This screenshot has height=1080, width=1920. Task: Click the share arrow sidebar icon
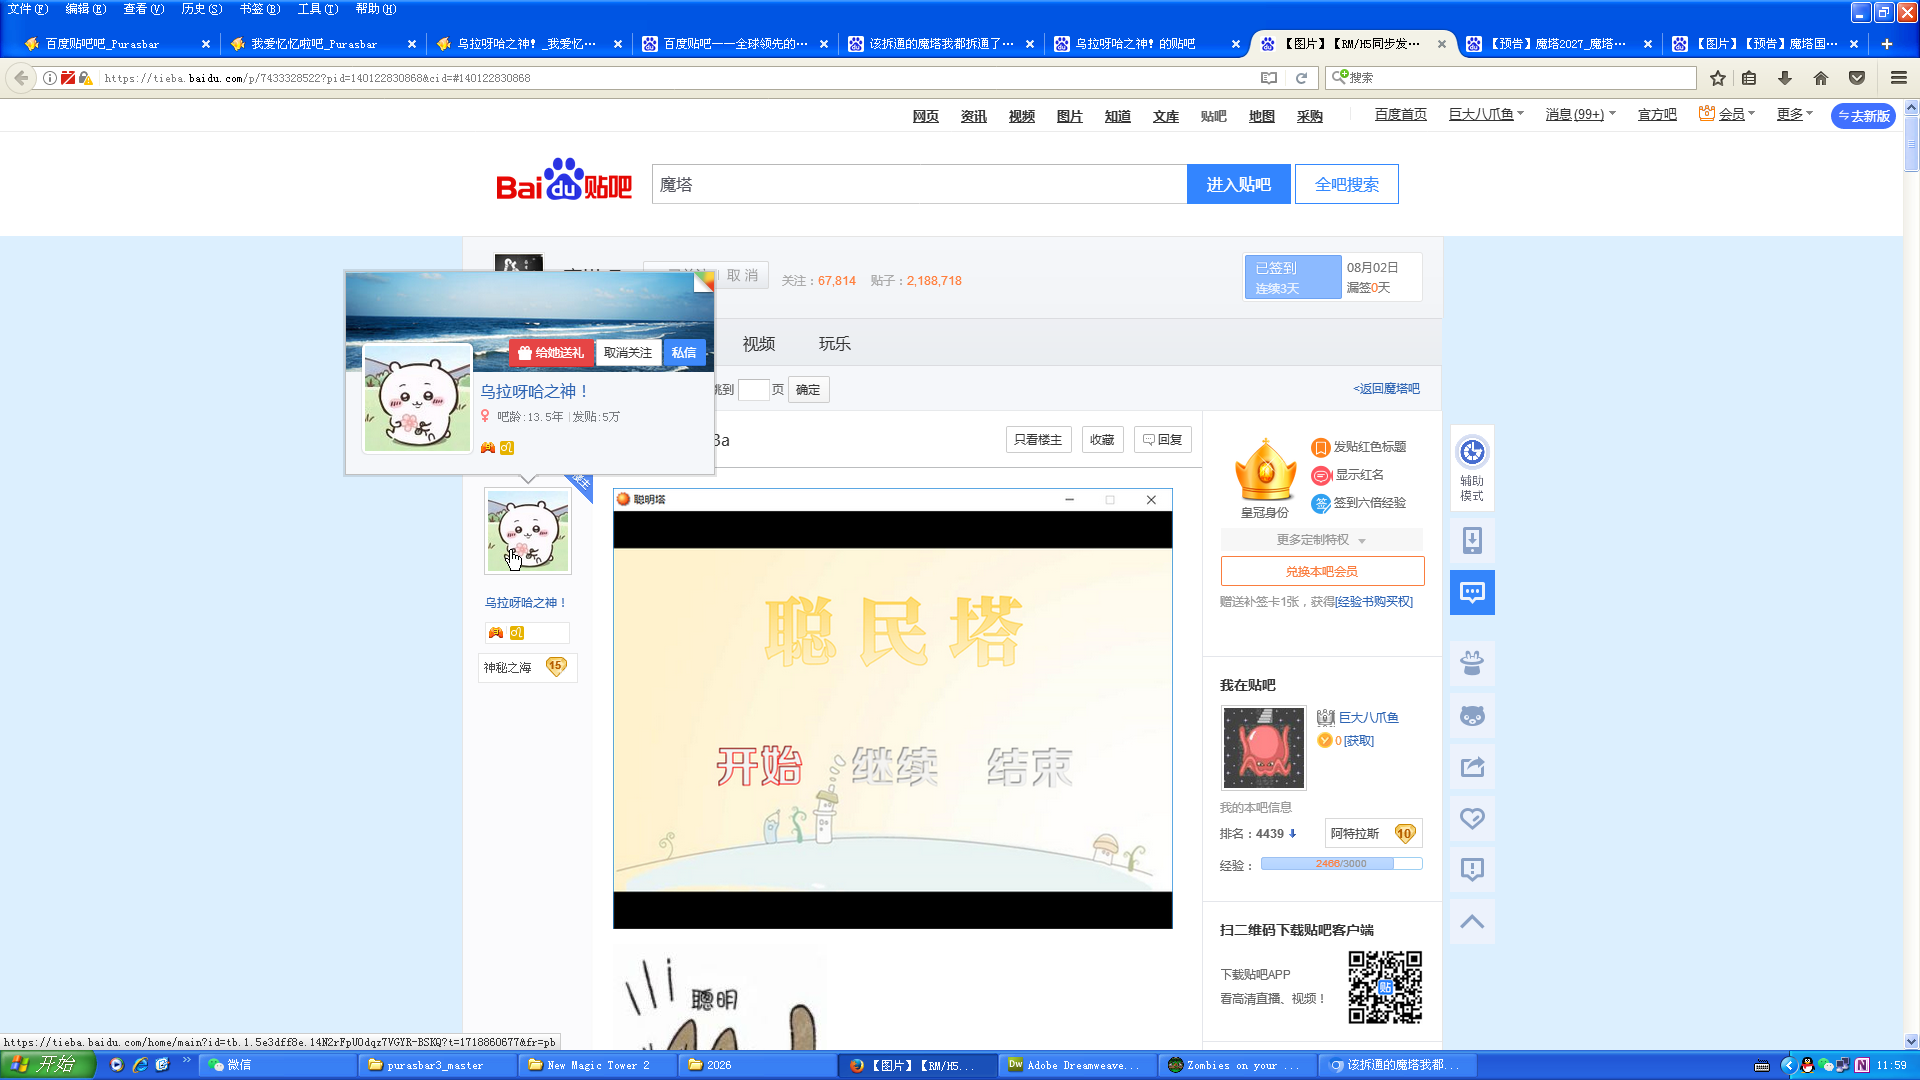pos(1472,767)
